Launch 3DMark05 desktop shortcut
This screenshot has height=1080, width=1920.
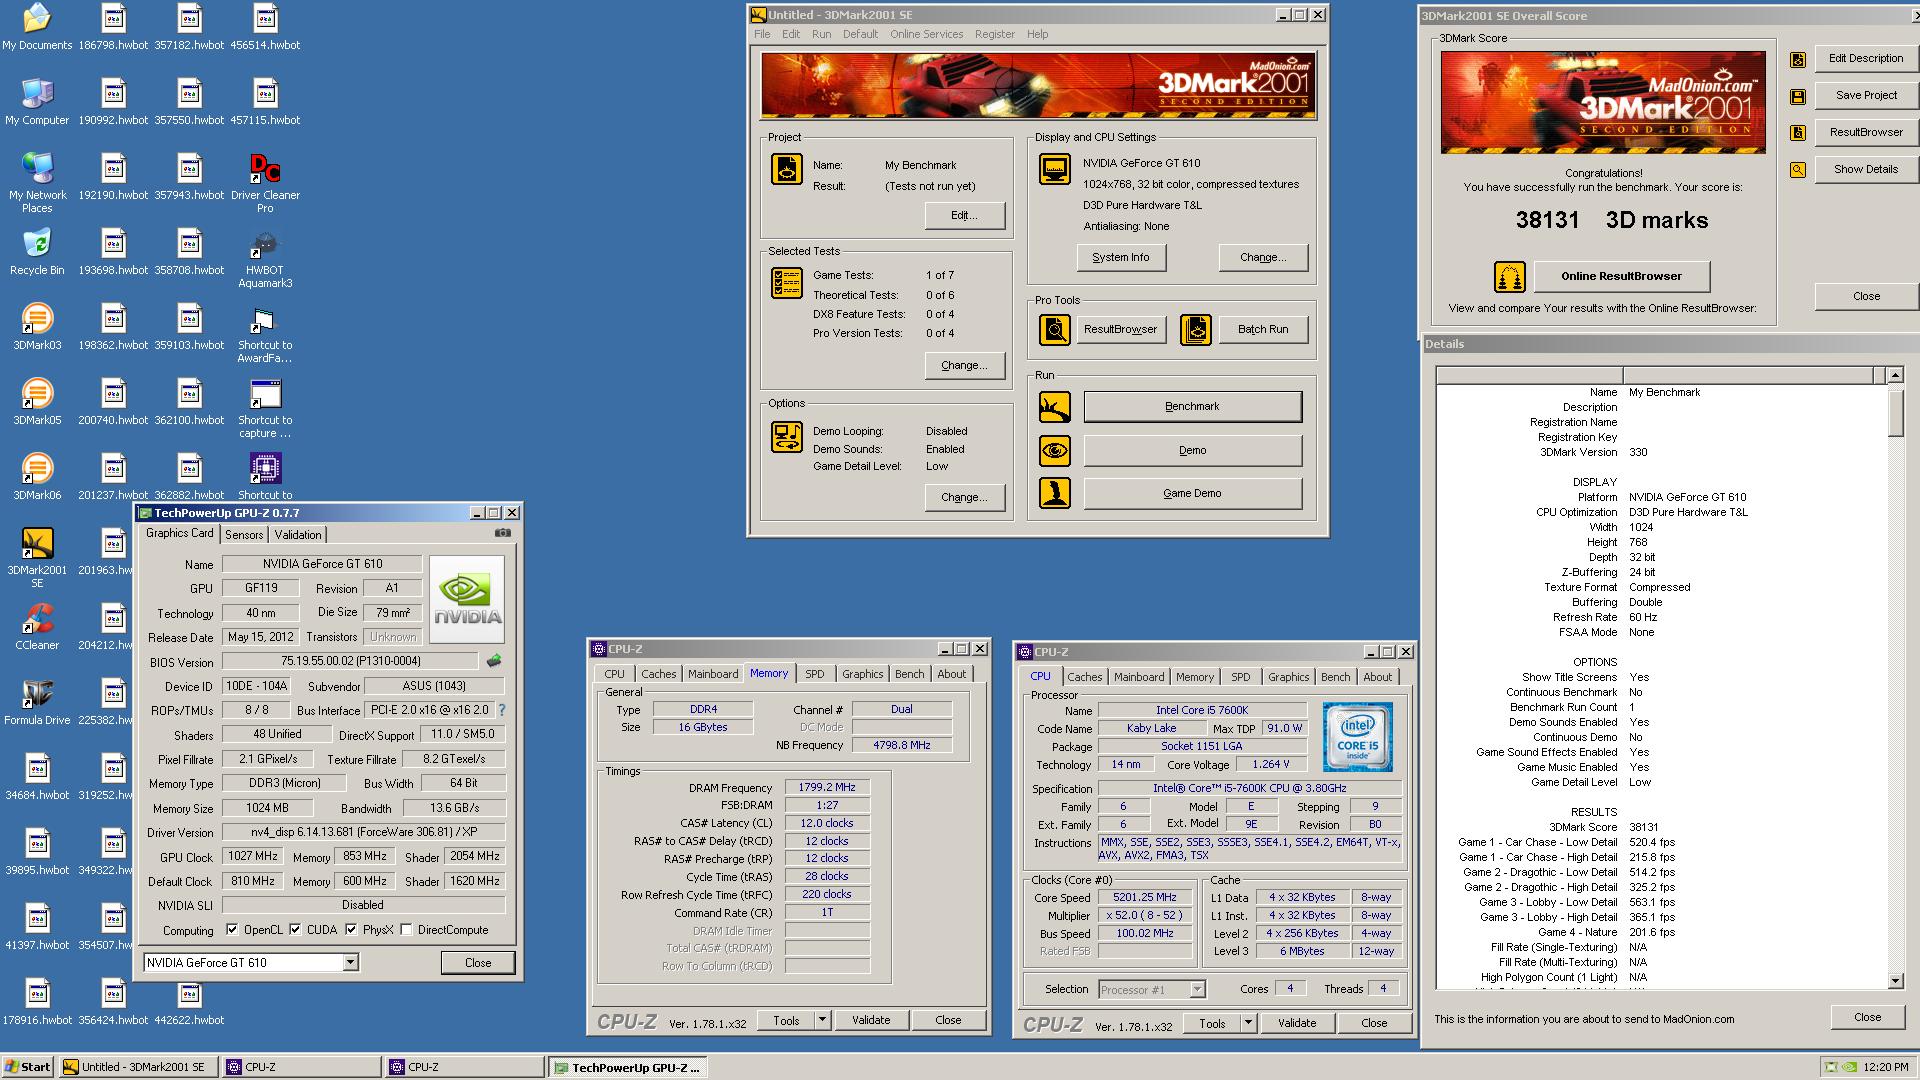37,402
